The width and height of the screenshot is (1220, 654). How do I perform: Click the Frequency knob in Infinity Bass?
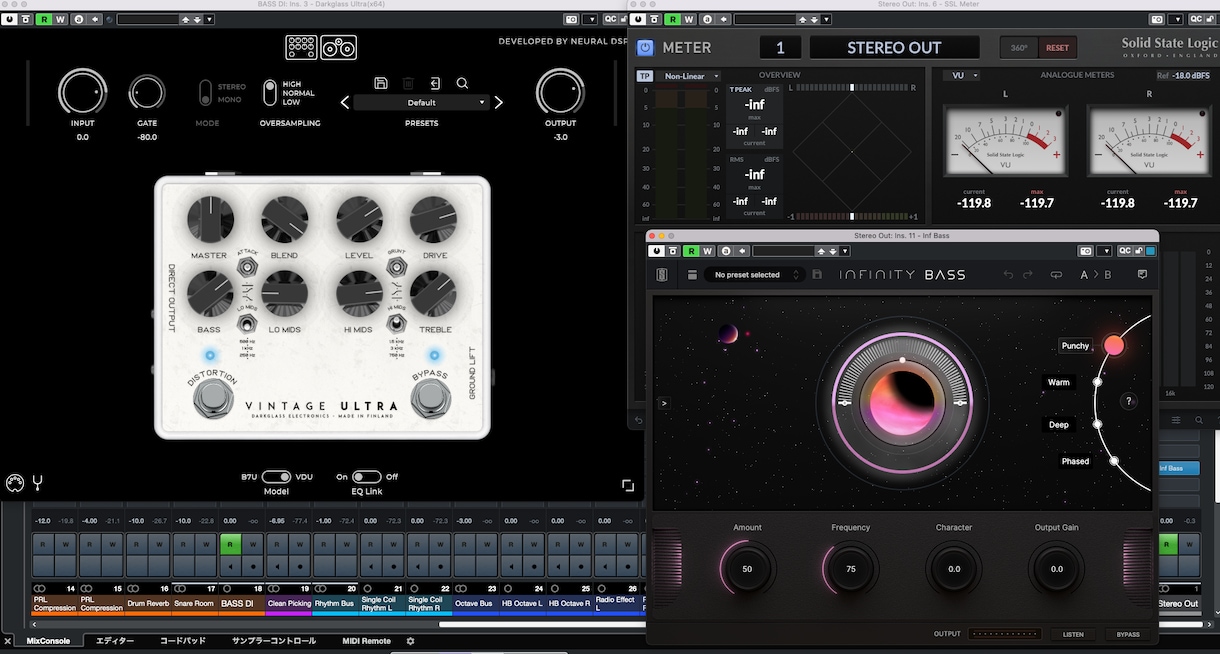coord(850,569)
